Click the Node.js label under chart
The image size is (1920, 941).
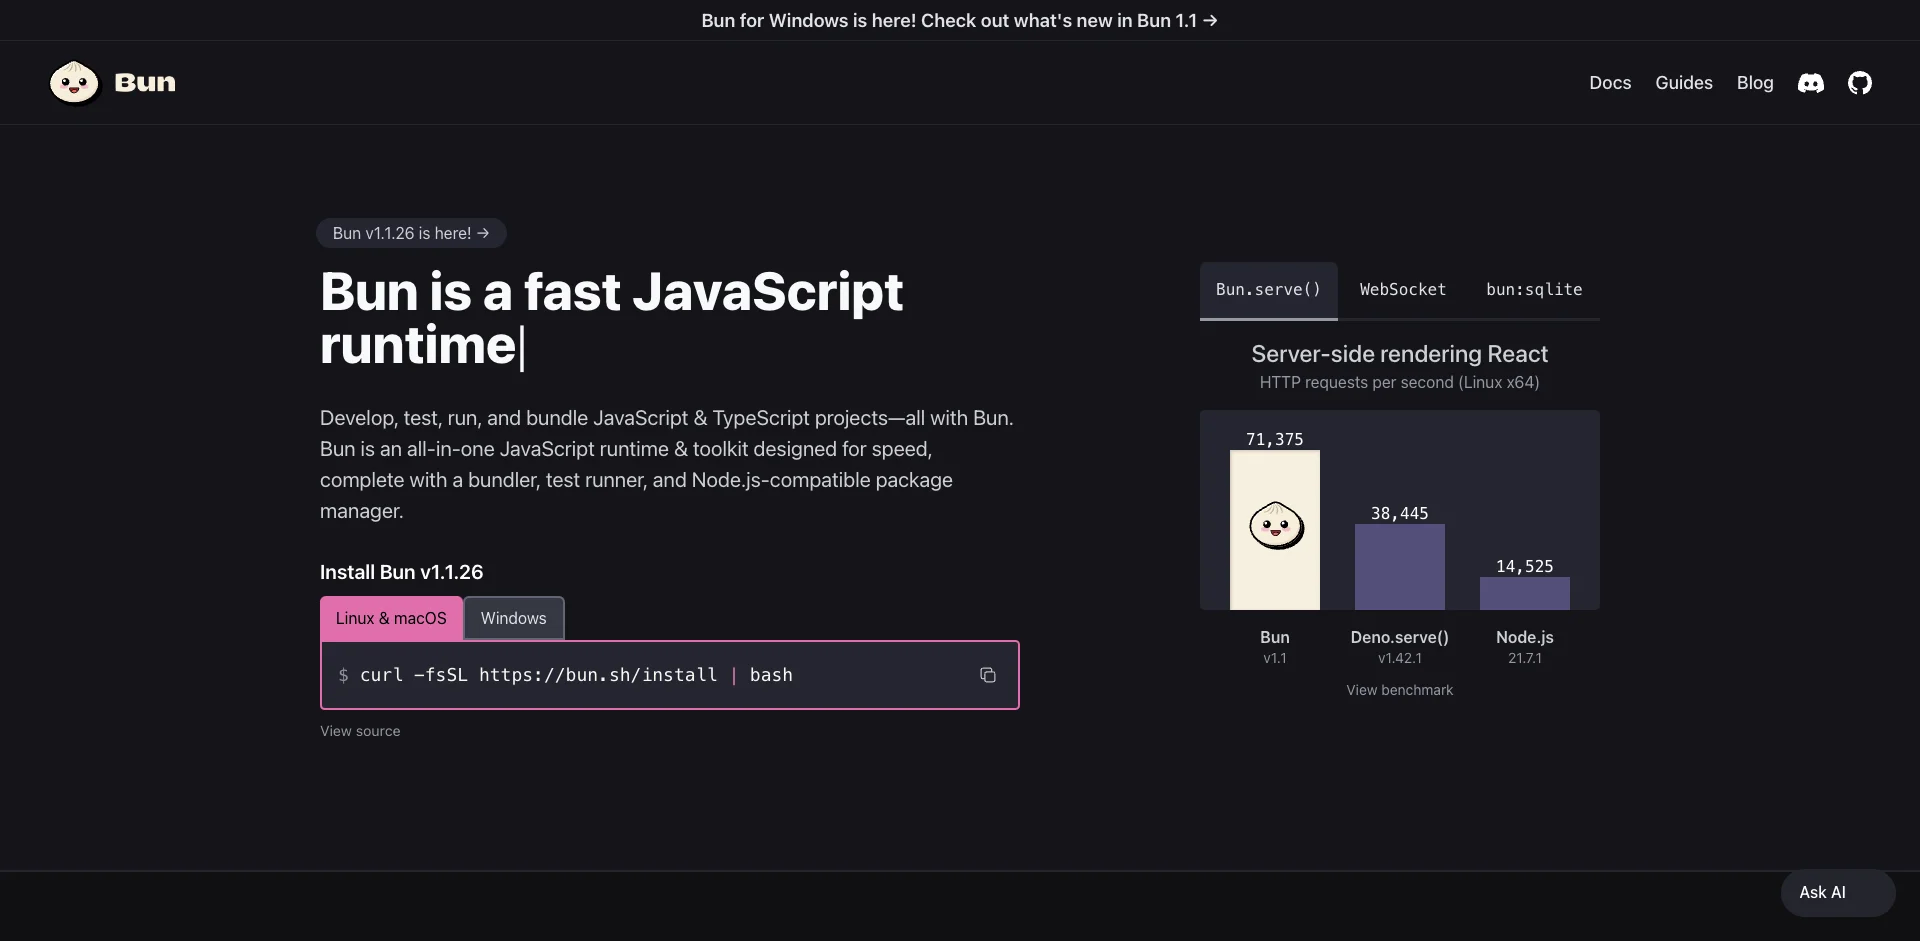point(1524,637)
